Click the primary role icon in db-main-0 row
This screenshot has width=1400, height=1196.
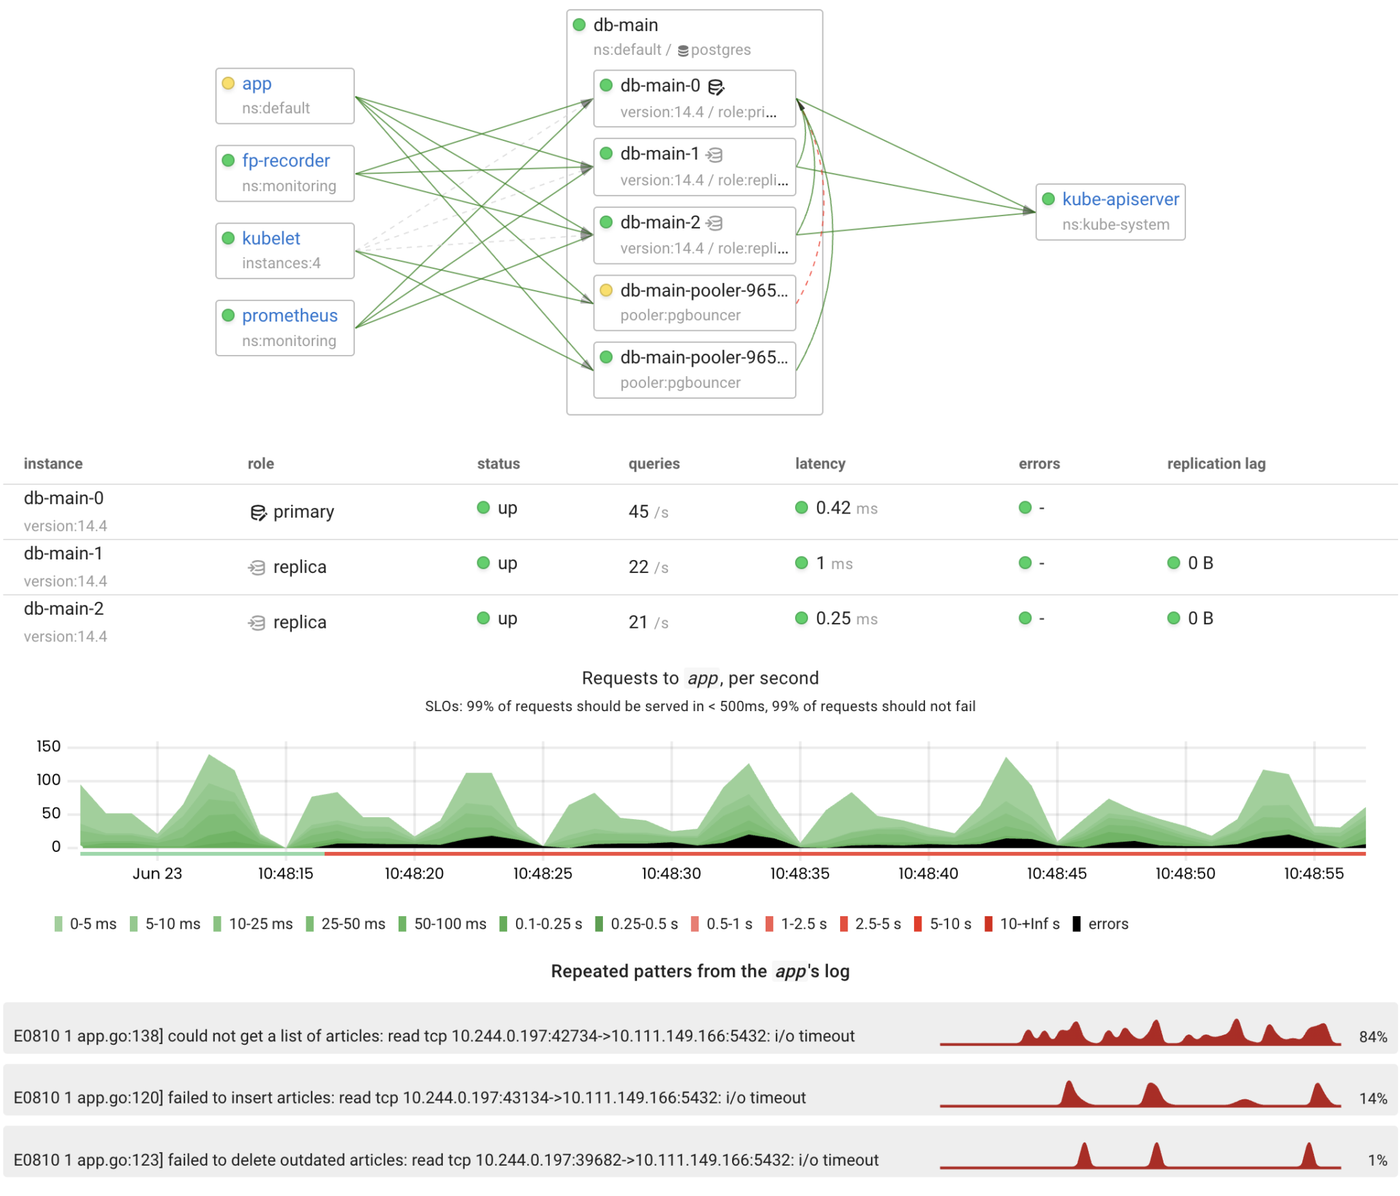[x=258, y=511]
